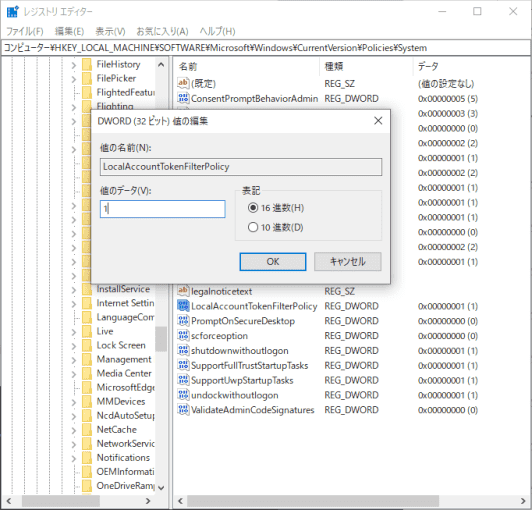The image size is (532, 510).
Task: Click the undockwithoutlogon DWORD icon
Action: (x=183, y=395)
